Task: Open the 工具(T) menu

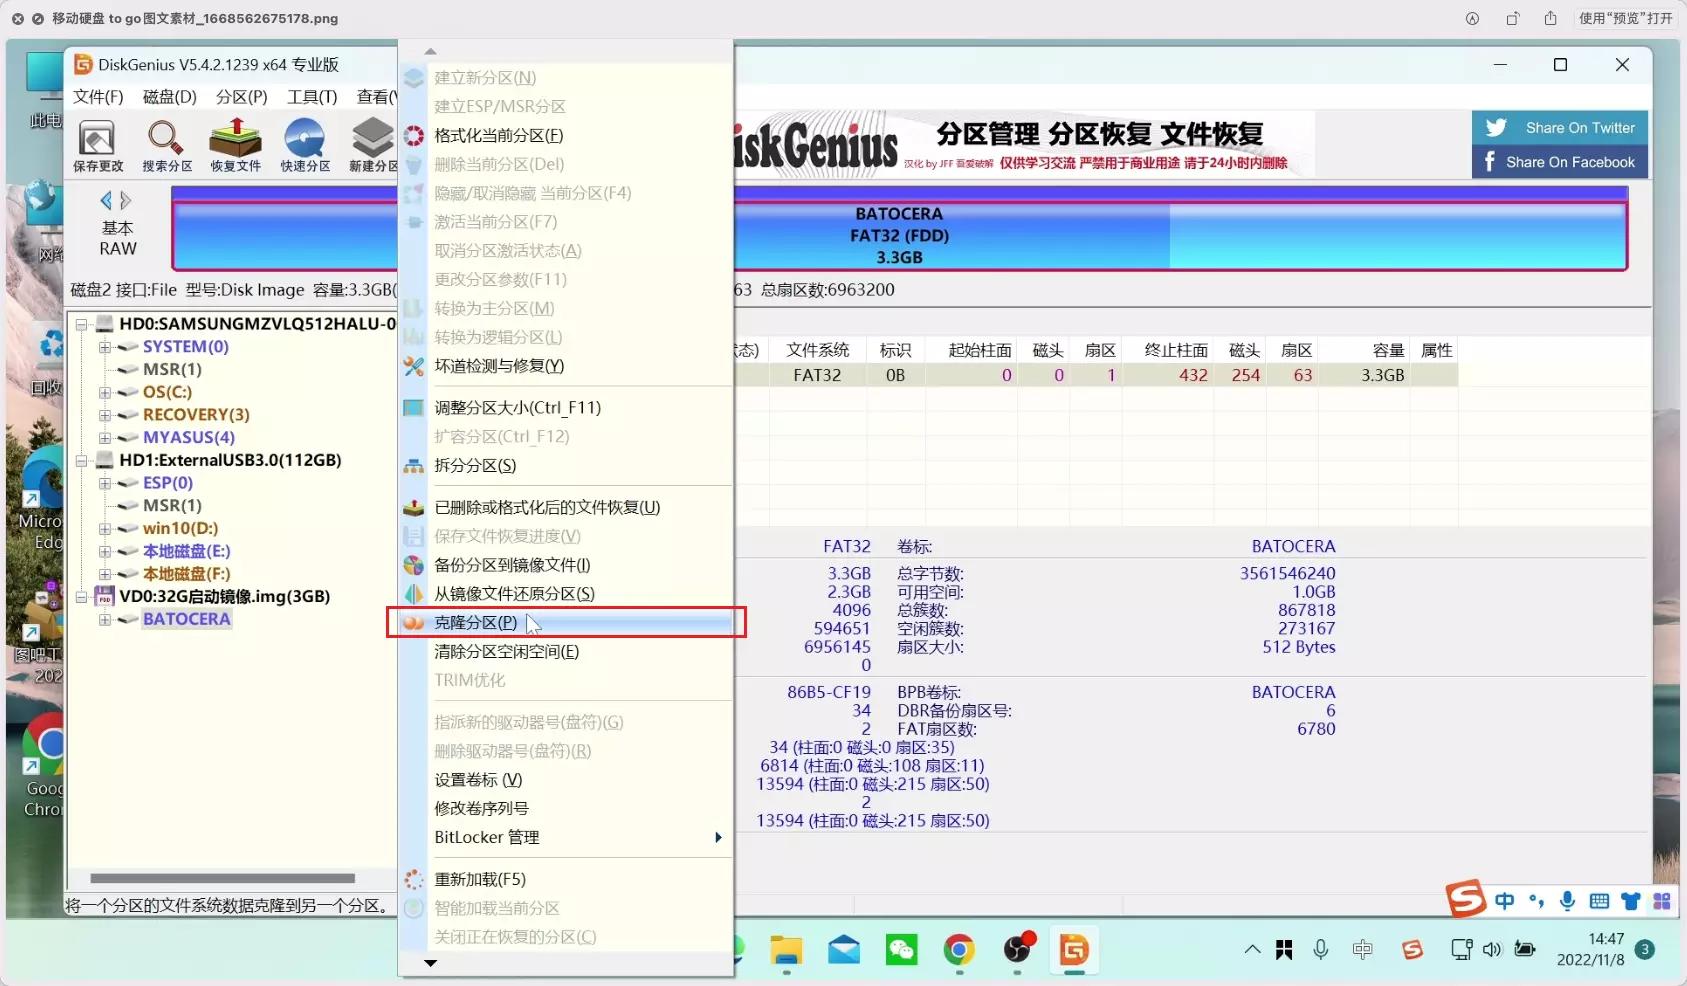Action: pos(310,97)
